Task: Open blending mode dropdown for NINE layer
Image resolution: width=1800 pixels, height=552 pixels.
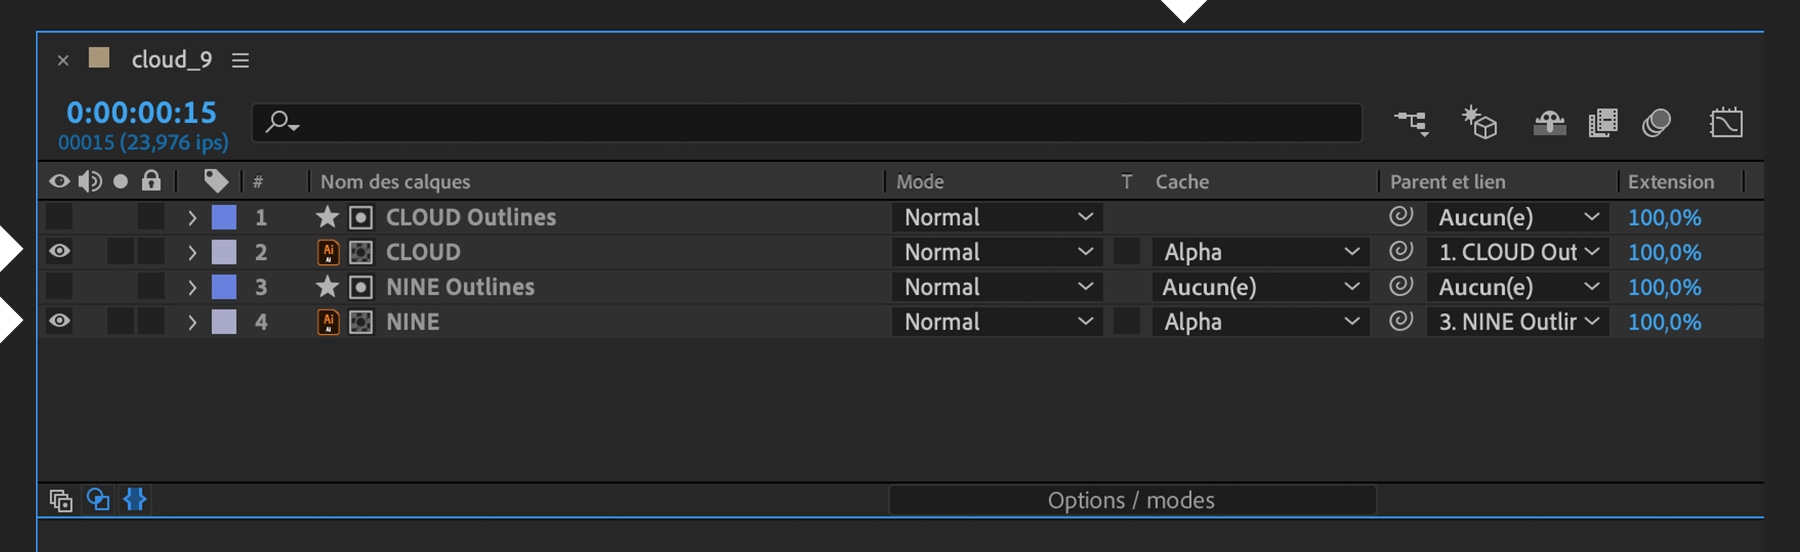Action: click(x=997, y=322)
